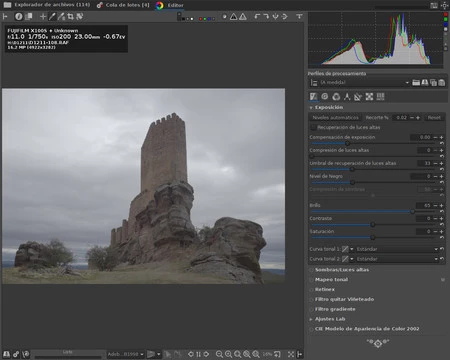Toggle before/after view icon
The height and width of the screenshot is (360, 450).
pyautogui.click(x=29, y=16)
